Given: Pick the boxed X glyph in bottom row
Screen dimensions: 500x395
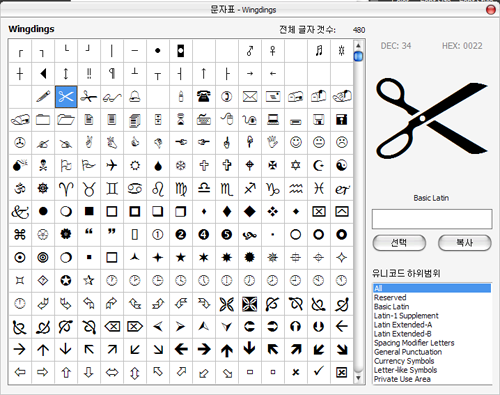Looking at the screenshot, I should coord(342,372).
